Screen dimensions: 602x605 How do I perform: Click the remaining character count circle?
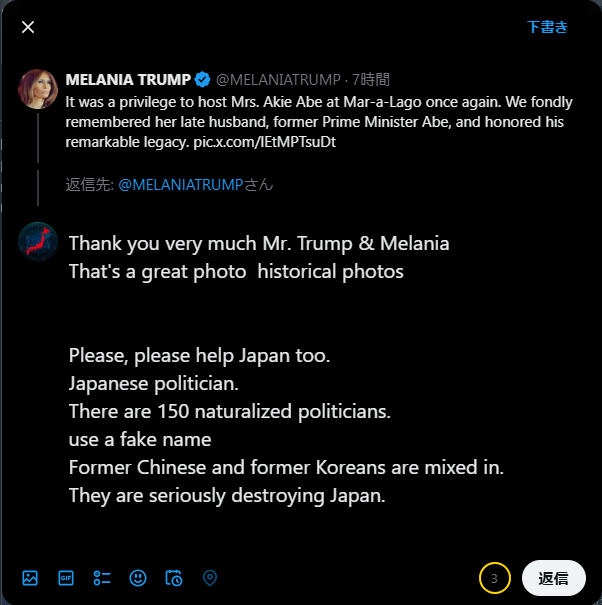tap(494, 577)
